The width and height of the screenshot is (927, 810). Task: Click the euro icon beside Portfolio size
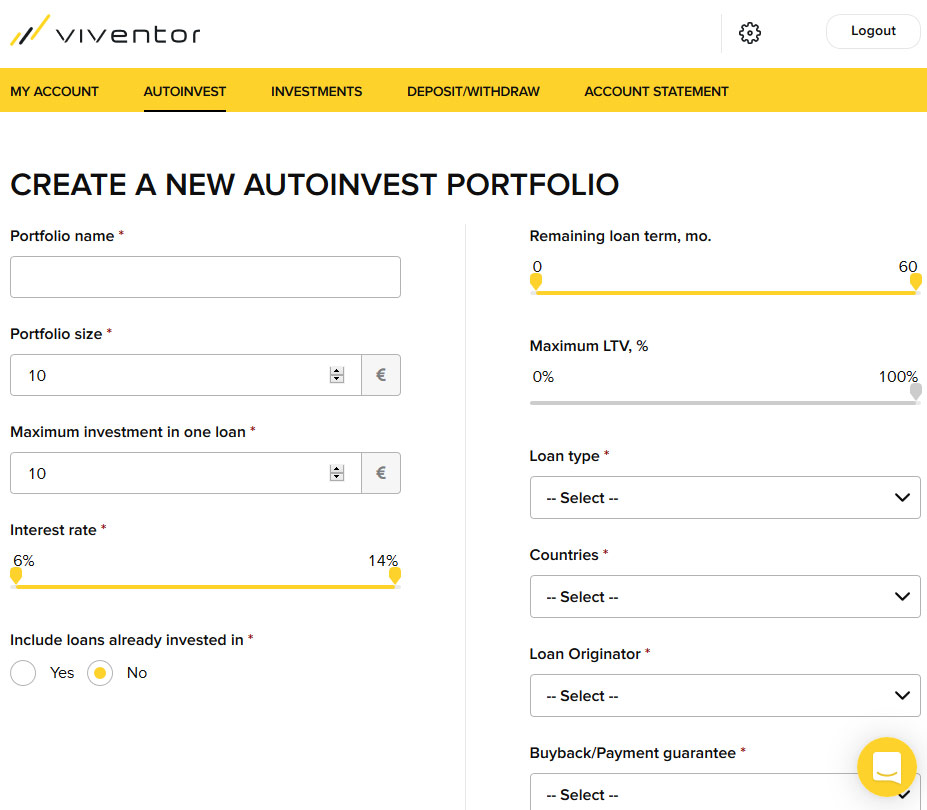point(380,375)
